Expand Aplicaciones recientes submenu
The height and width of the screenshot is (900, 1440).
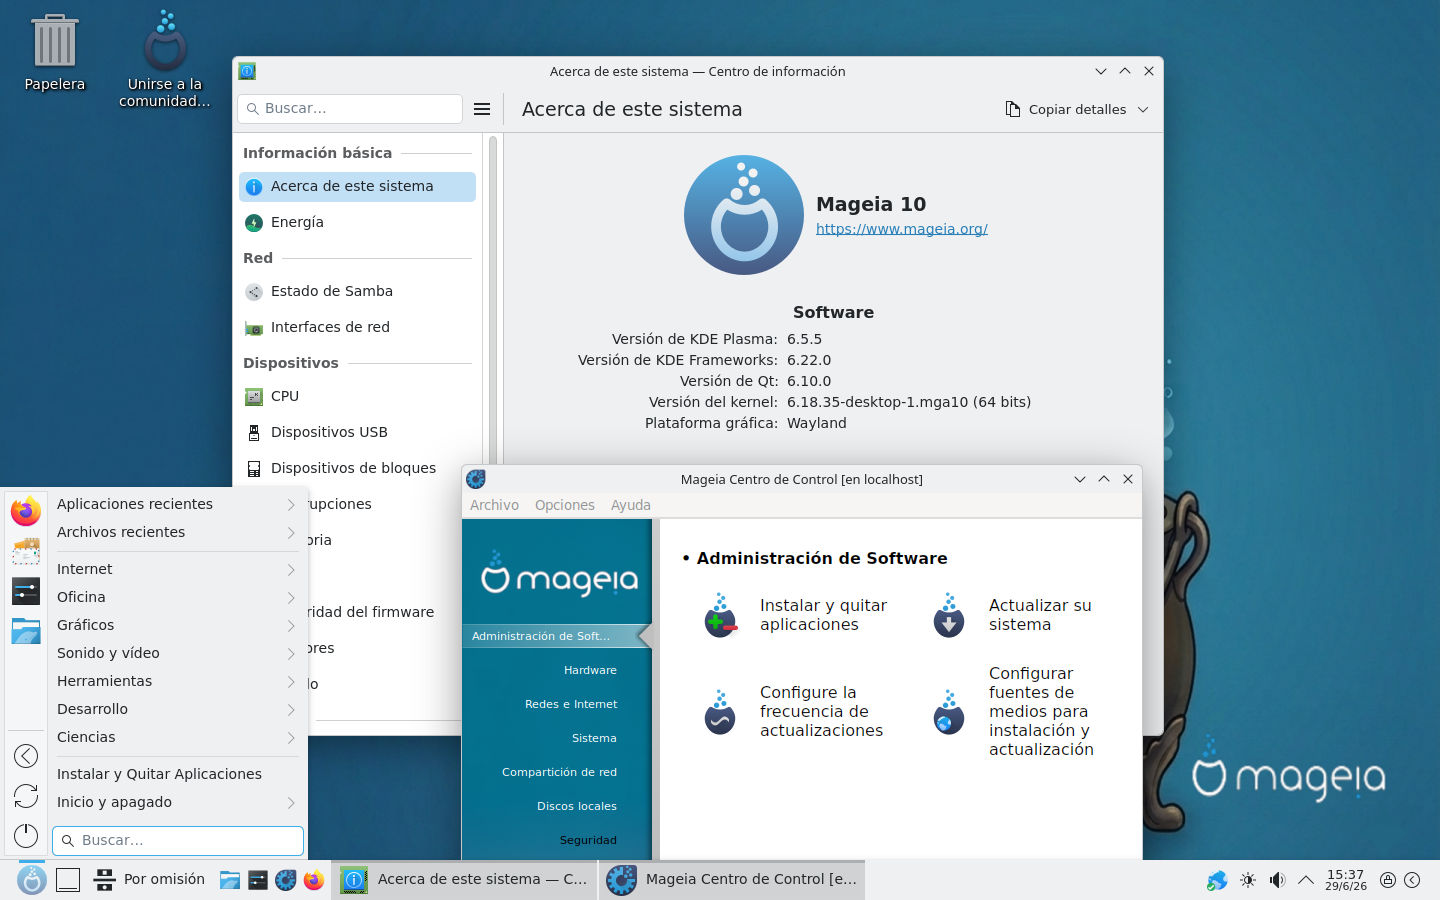[176, 504]
